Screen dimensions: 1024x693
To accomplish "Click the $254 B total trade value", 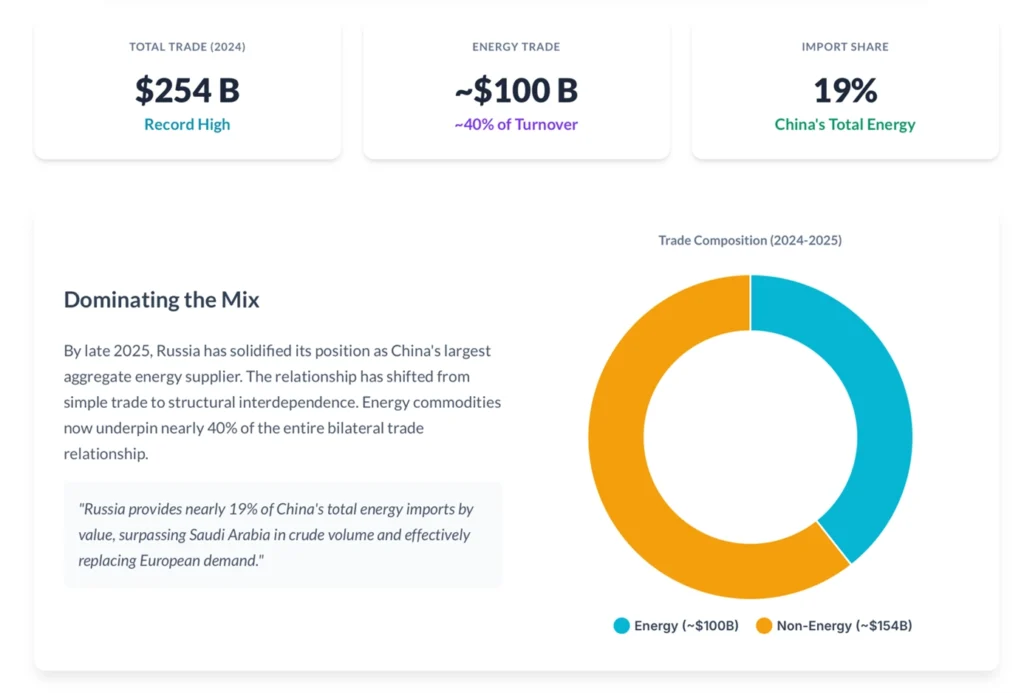I will pyautogui.click(x=187, y=90).
